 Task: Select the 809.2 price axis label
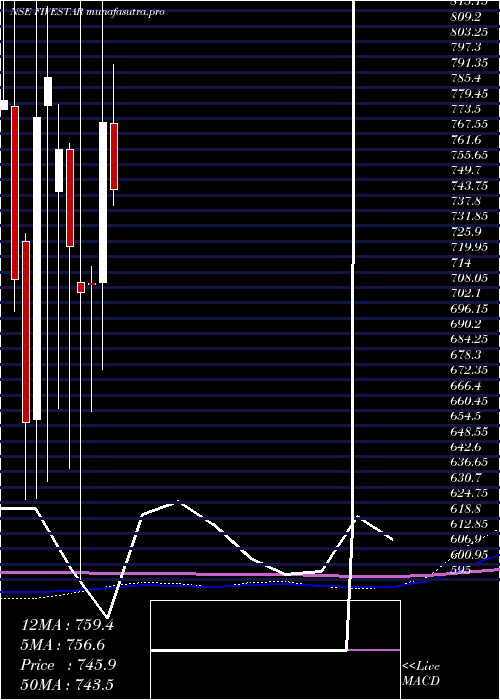pos(466,17)
